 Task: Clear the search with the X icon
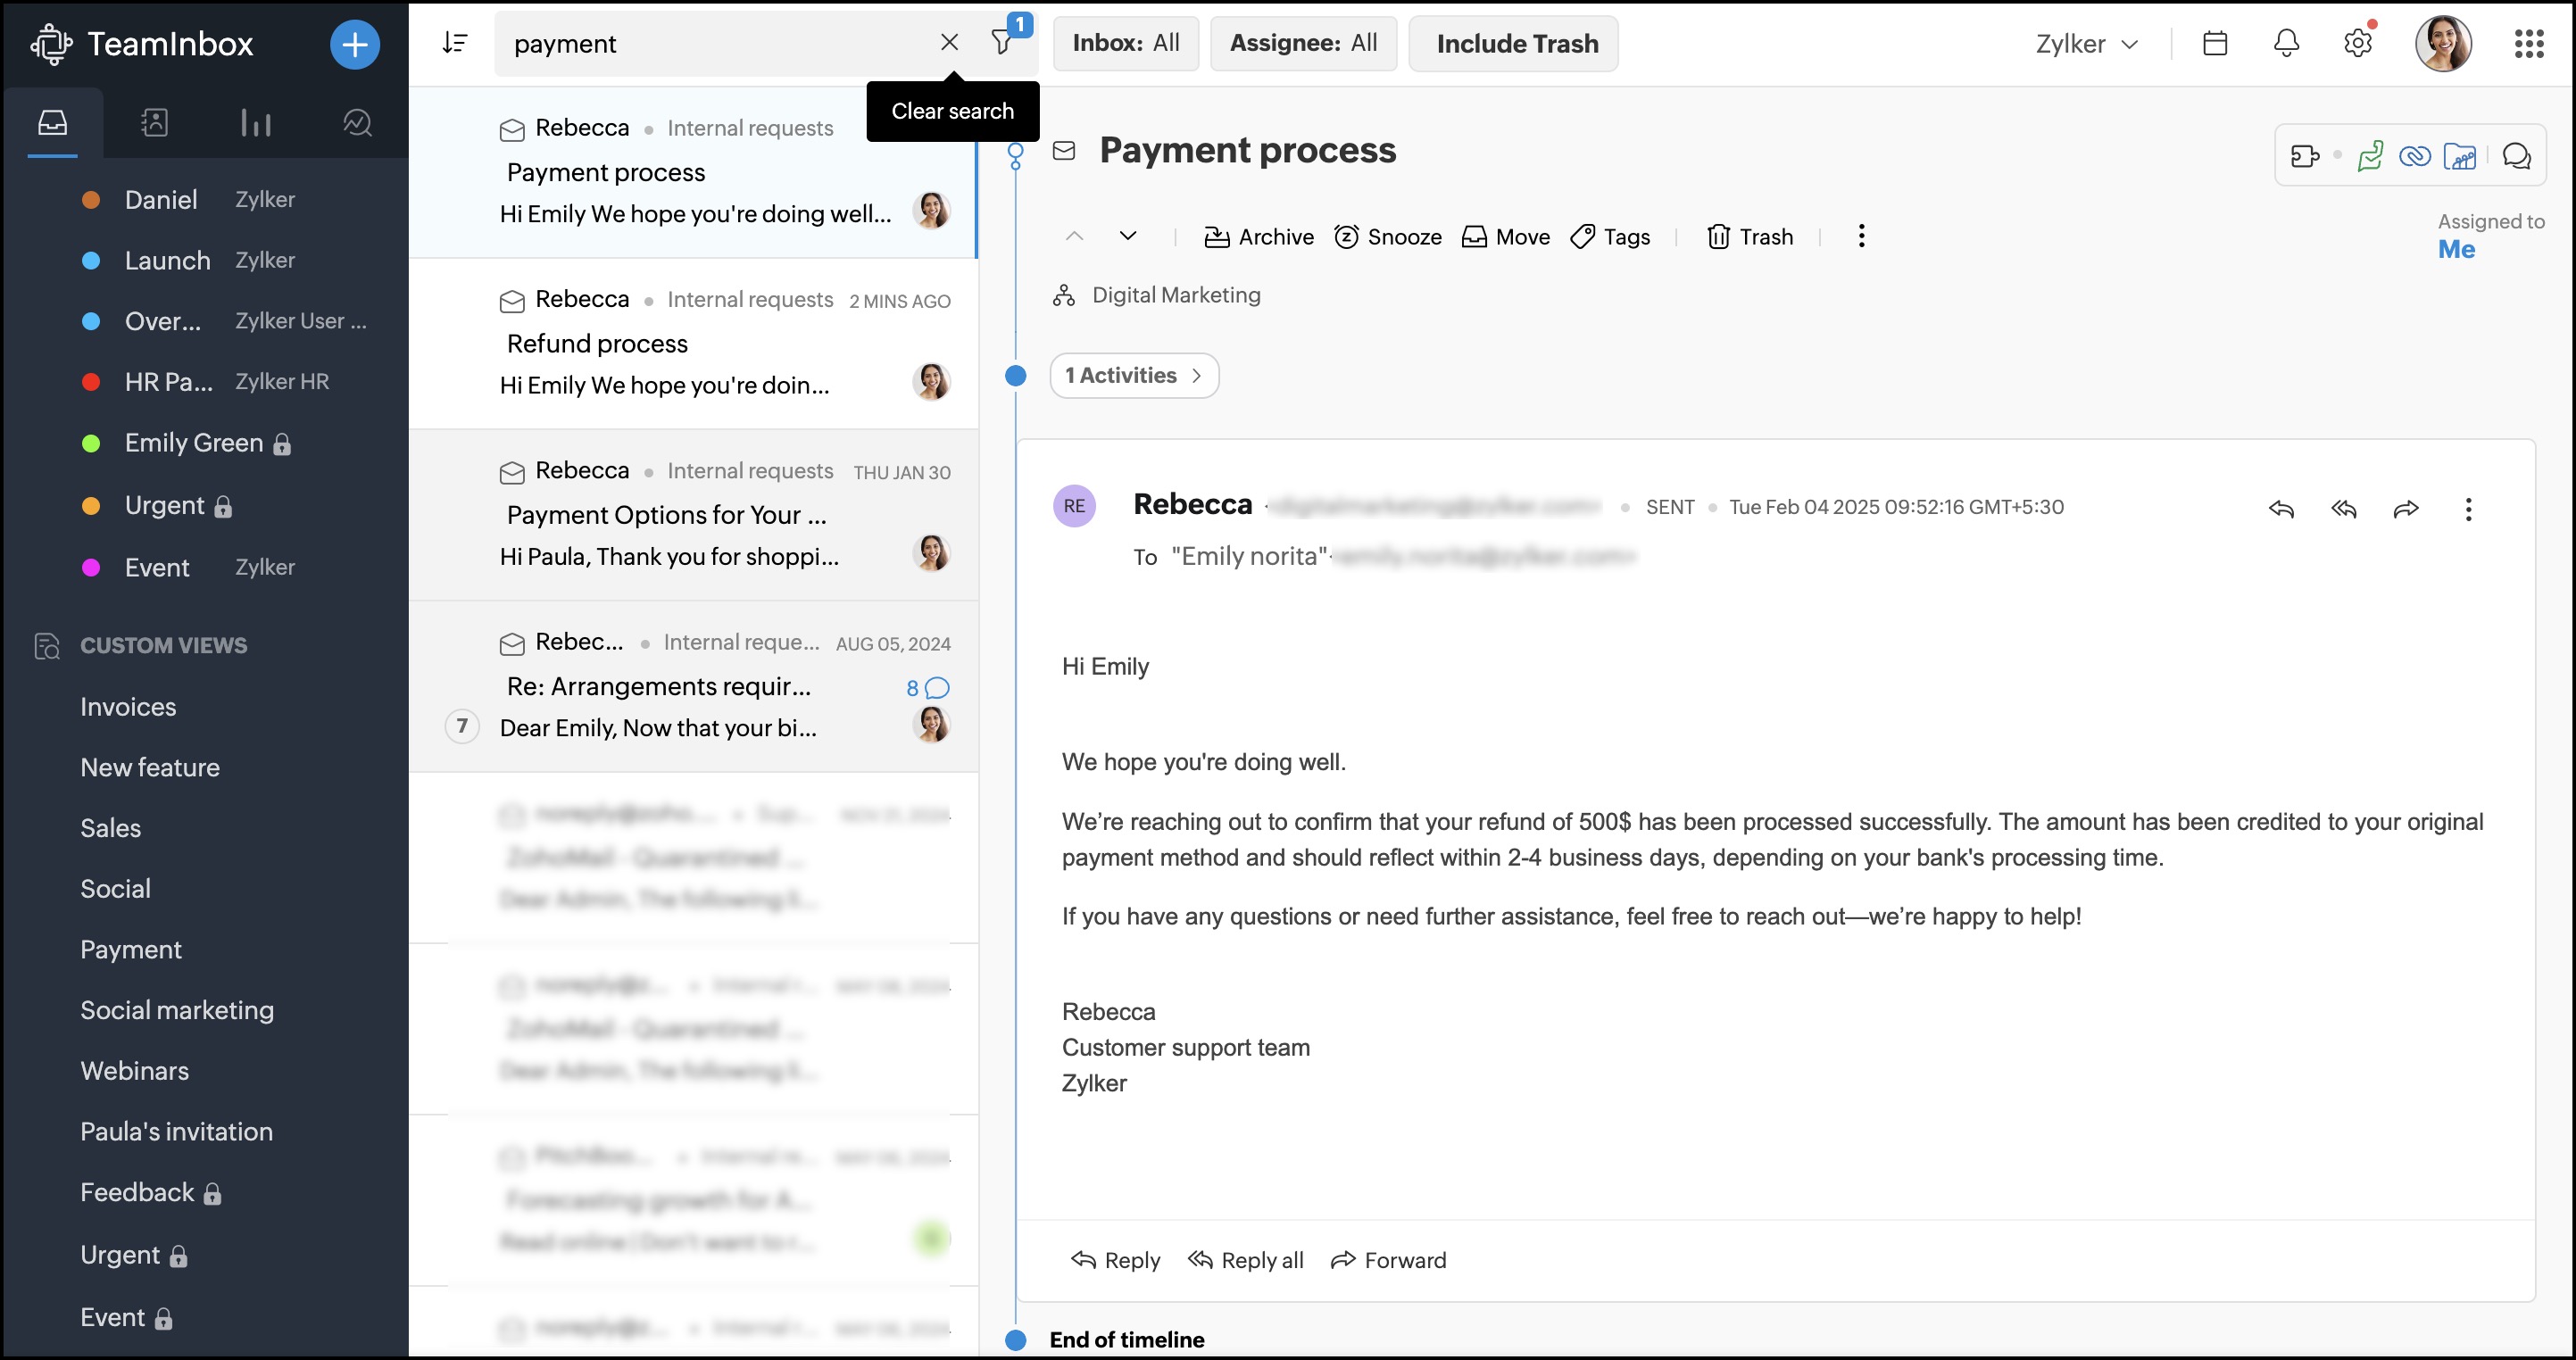click(949, 42)
